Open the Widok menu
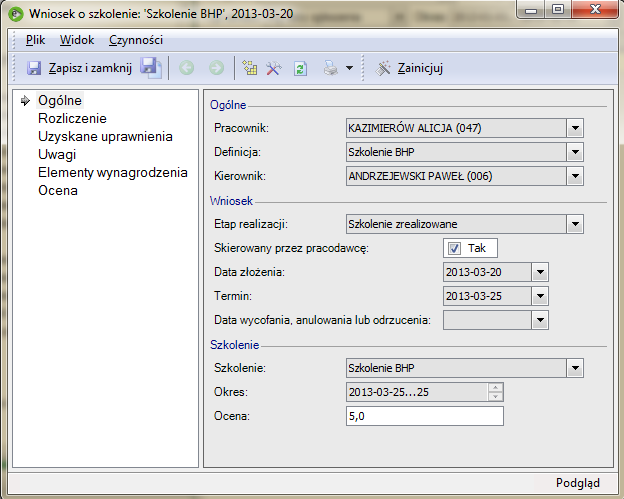 click(77, 40)
